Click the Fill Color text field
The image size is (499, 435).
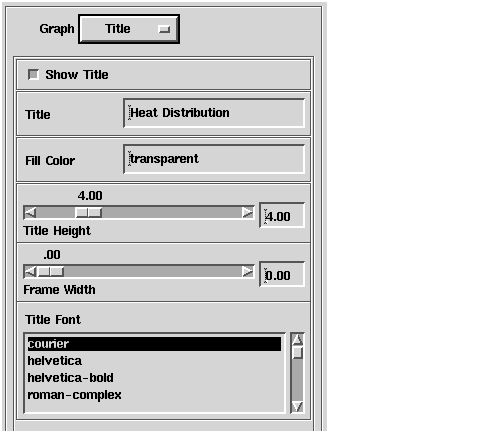pyautogui.click(x=214, y=159)
